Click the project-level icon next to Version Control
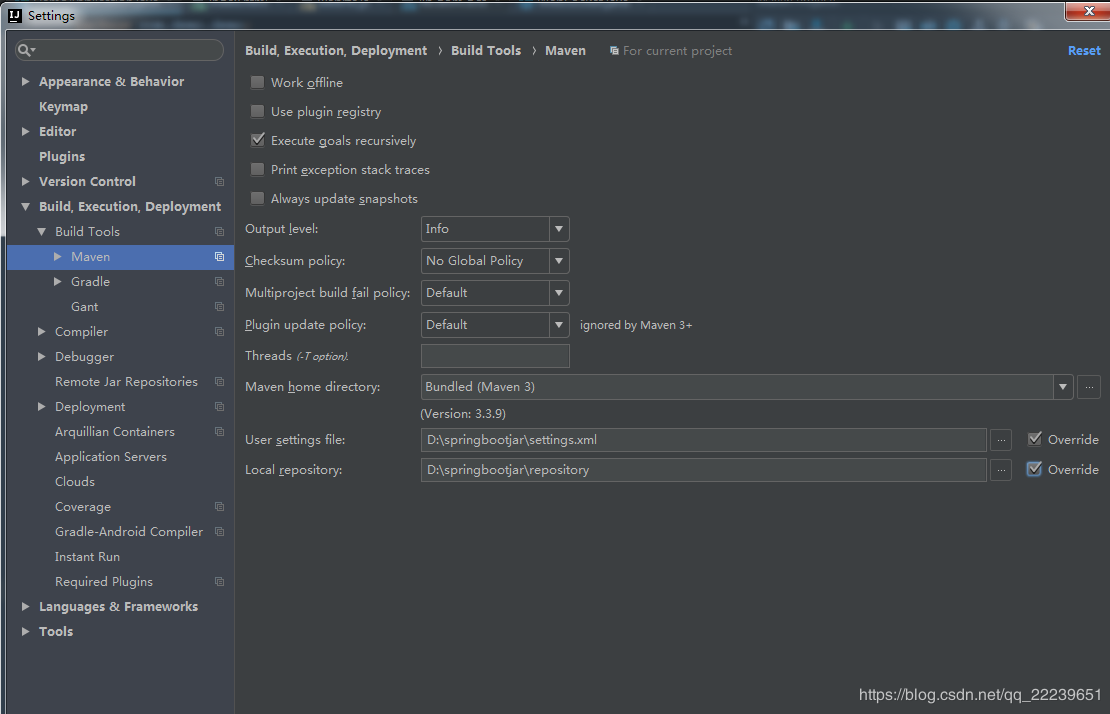This screenshot has height=714, width=1110. 219,182
